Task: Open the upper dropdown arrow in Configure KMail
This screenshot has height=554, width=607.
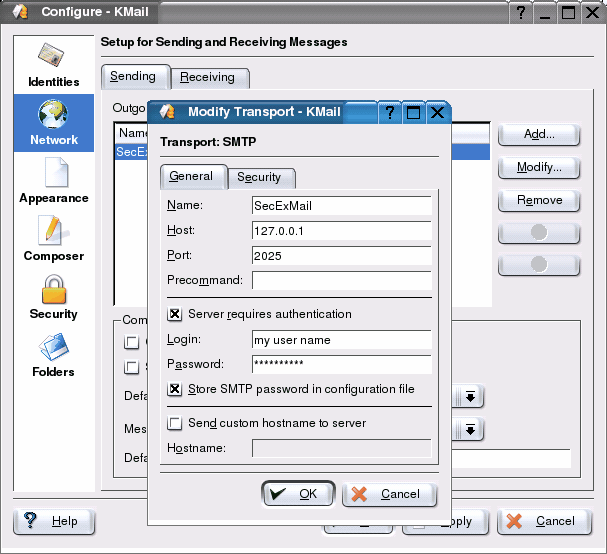Action: (x=470, y=396)
